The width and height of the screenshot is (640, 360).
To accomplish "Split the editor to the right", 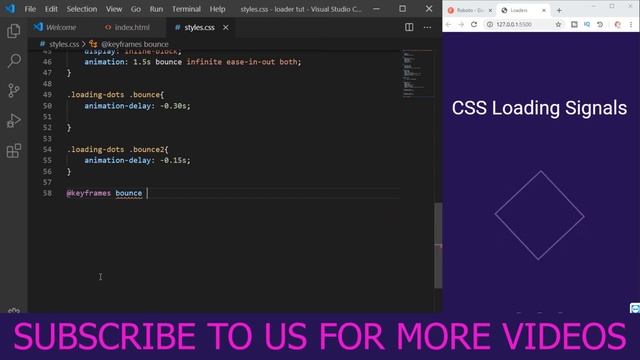I will point(409,27).
